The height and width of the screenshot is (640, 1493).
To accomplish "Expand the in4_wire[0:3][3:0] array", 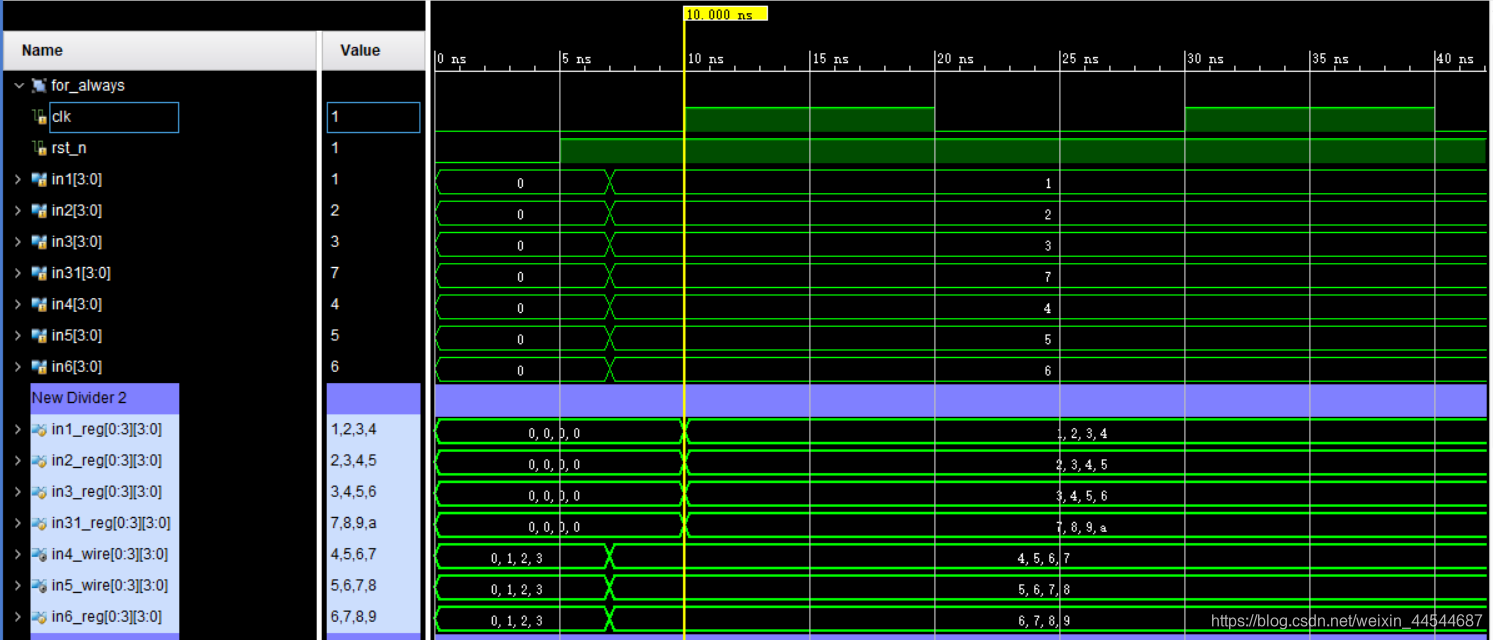I will (x=18, y=553).
